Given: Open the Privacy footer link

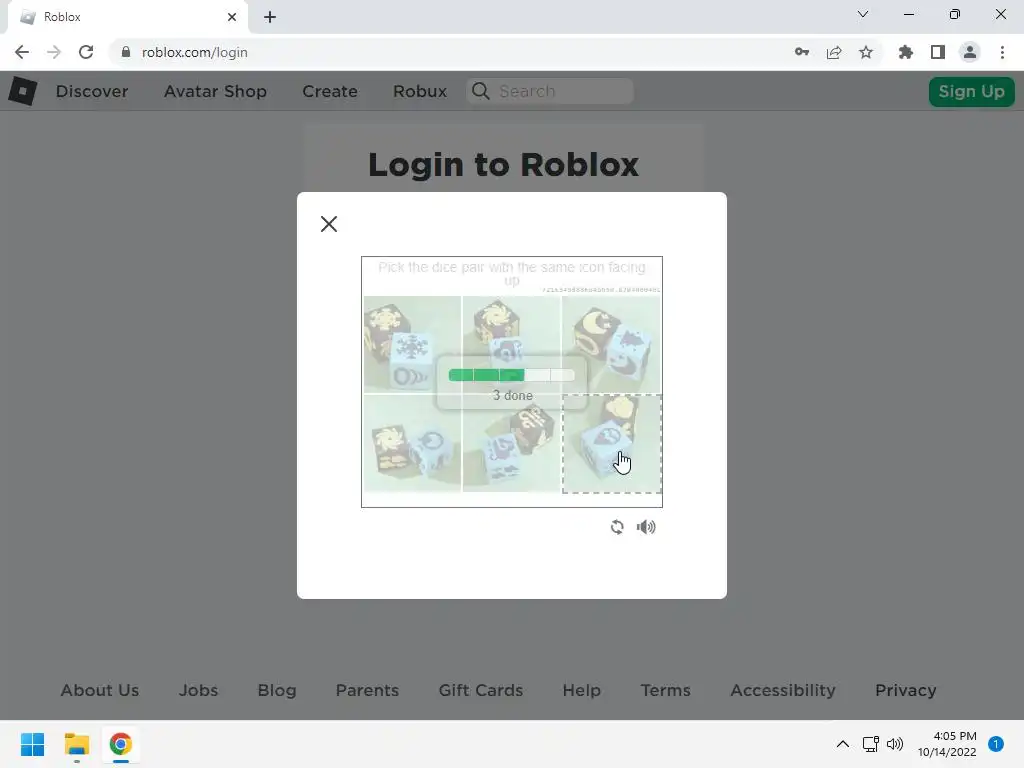Looking at the screenshot, I should click(906, 690).
